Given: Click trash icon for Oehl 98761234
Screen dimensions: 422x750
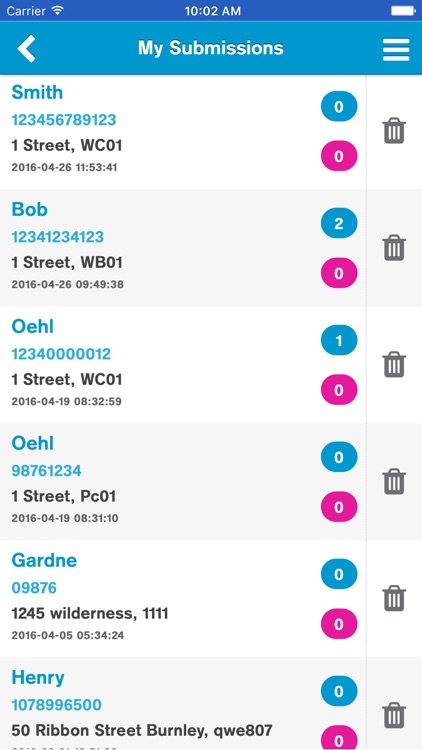Looking at the screenshot, I should coord(394,482).
